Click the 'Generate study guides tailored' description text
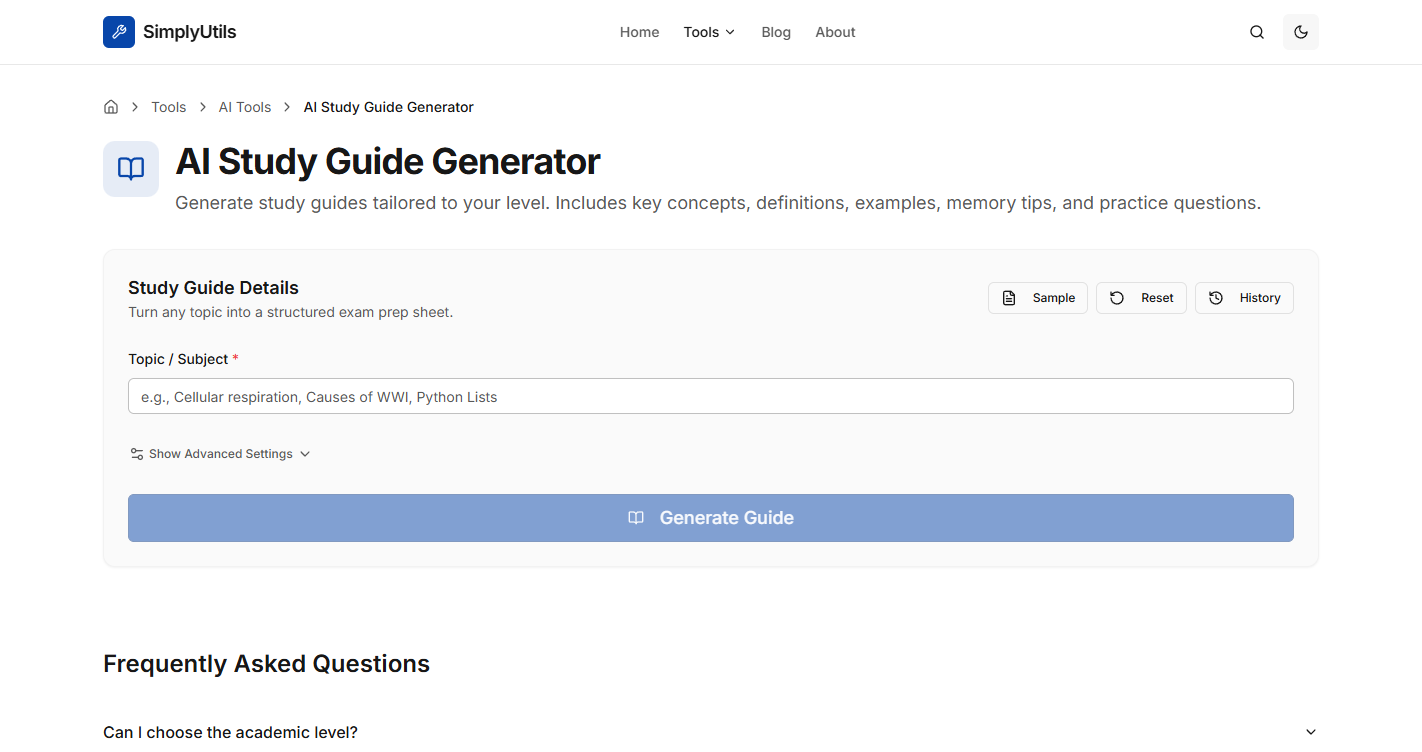1422x752 pixels. [718, 203]
